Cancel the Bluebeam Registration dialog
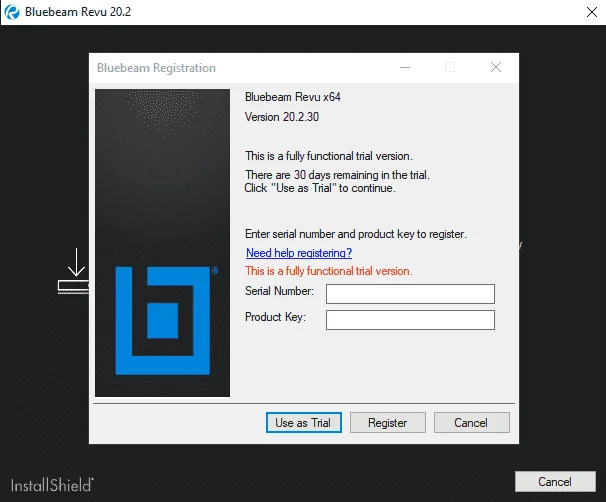Image resolution: width=606 pixels, height=502 pixels. [472, 422]
